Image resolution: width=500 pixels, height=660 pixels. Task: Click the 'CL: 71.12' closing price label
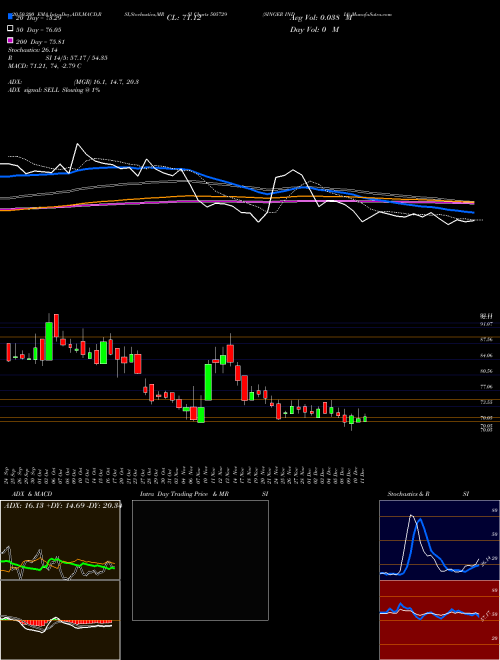tap(184, 18)
